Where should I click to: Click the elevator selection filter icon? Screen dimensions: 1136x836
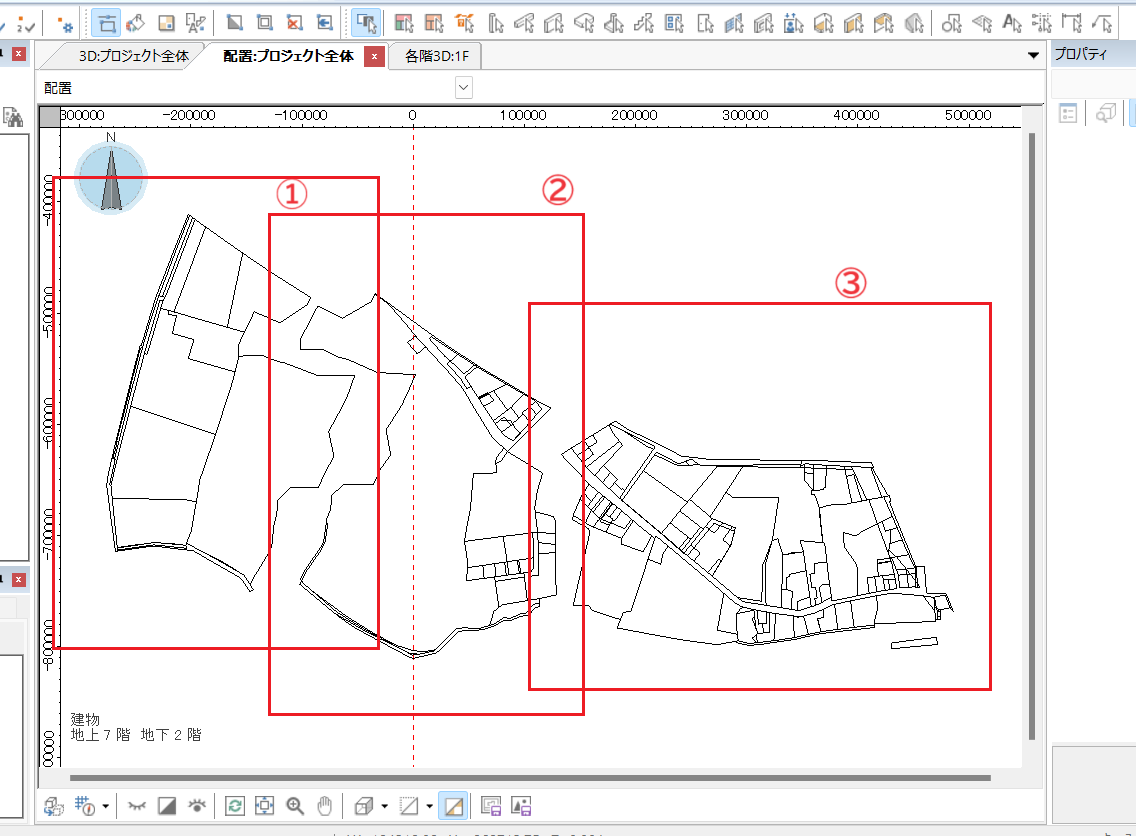click(796, 21)
